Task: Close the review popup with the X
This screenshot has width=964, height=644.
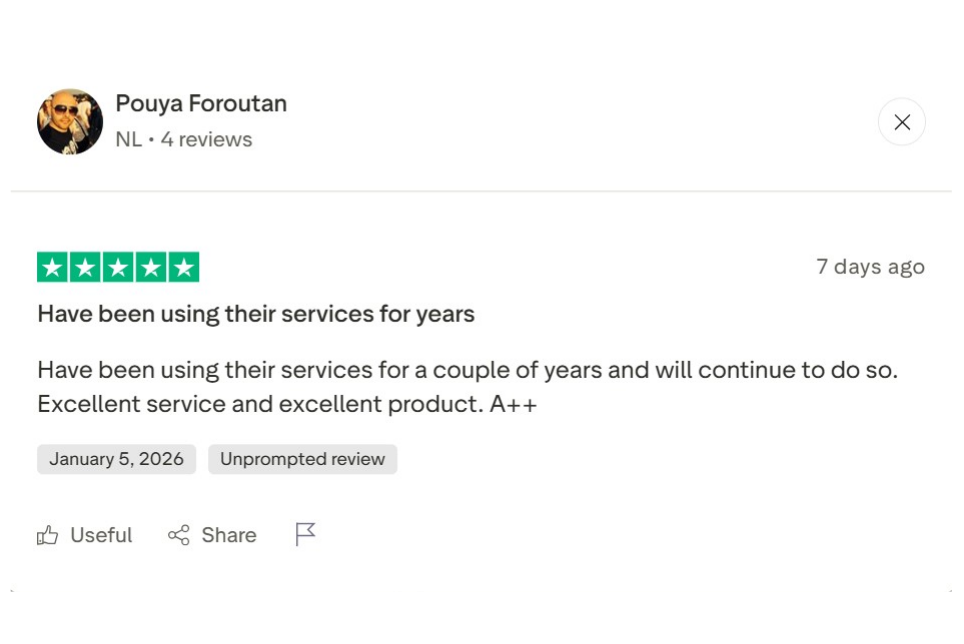Action: tap(901, 122)
